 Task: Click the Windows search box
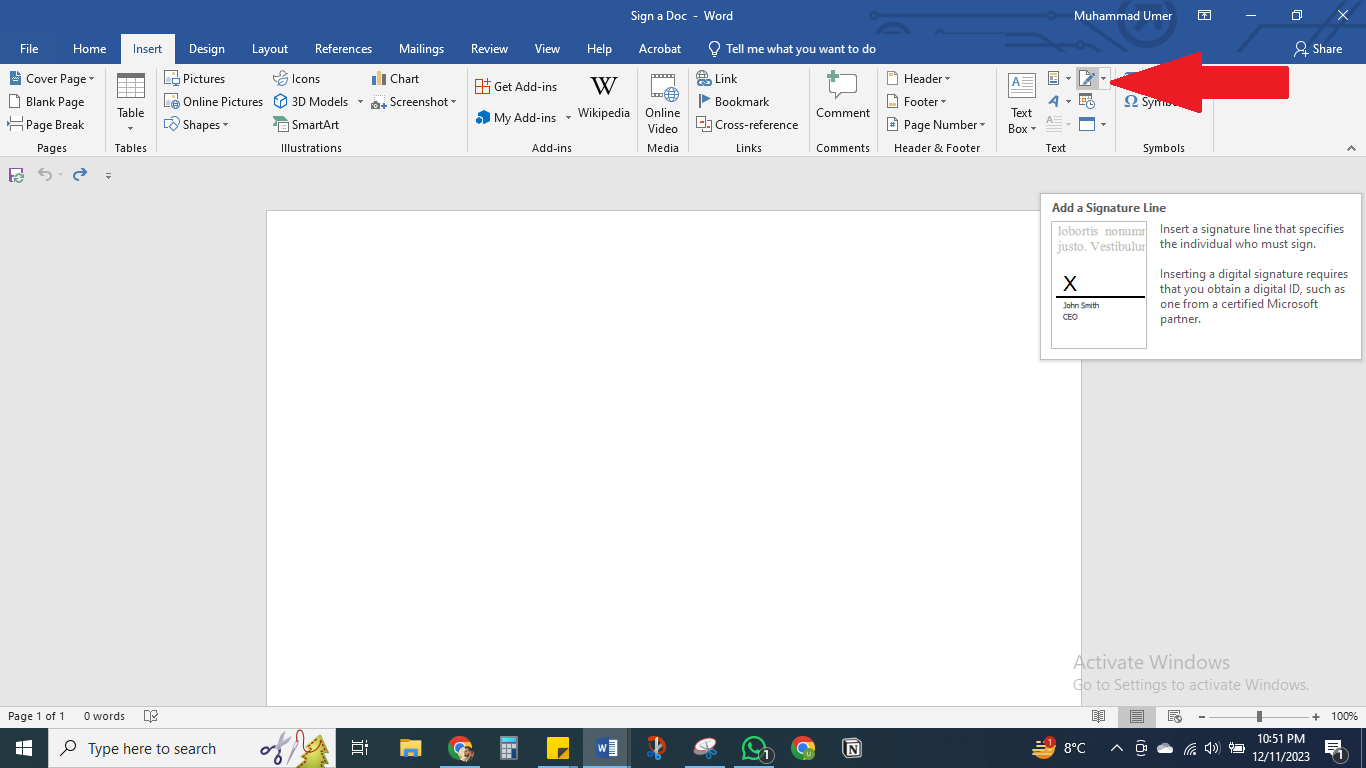pos(192,748)
